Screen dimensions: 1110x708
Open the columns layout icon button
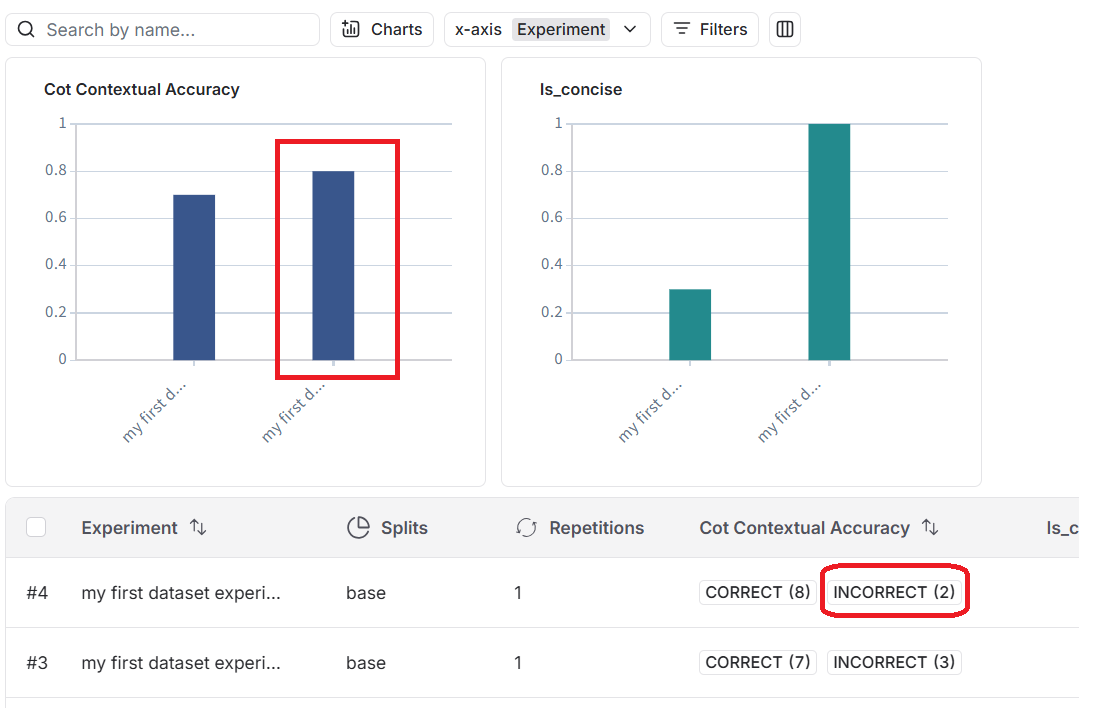tap(785, 30)
